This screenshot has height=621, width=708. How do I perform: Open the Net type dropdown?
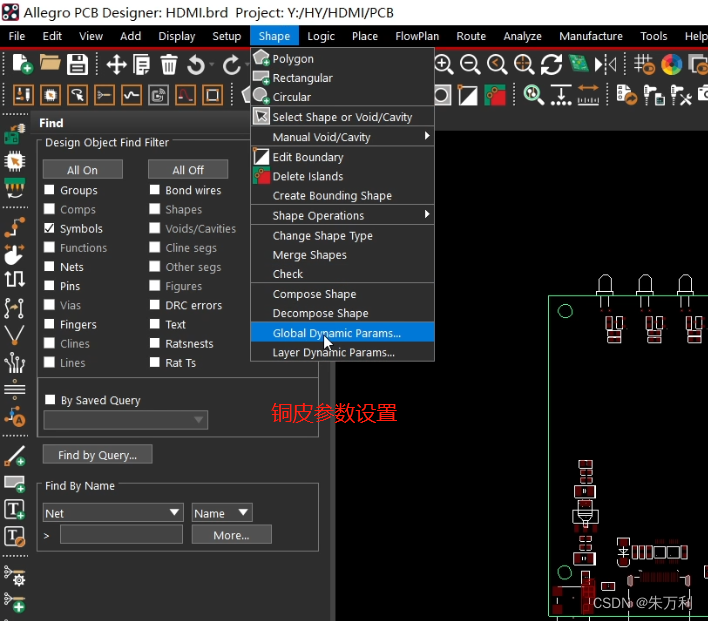(112, 513)
